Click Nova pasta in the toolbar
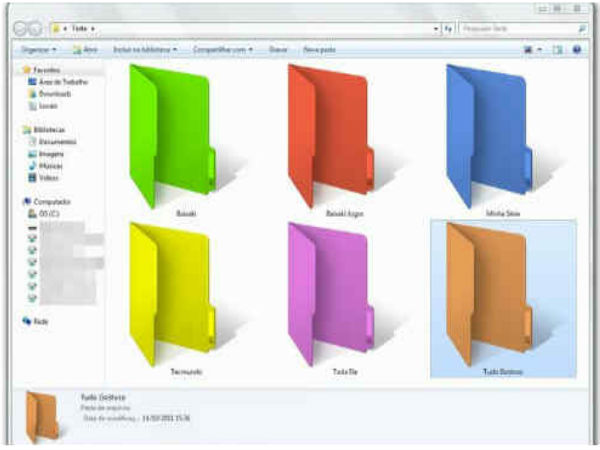Screen dimensions: 600x450 (x=319, y=48)
